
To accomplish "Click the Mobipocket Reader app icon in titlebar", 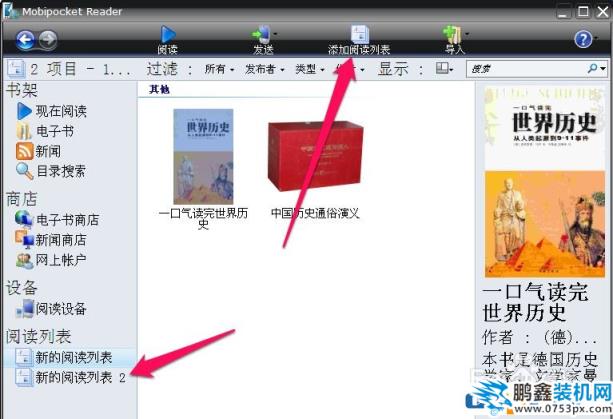I will click(10, 11).
